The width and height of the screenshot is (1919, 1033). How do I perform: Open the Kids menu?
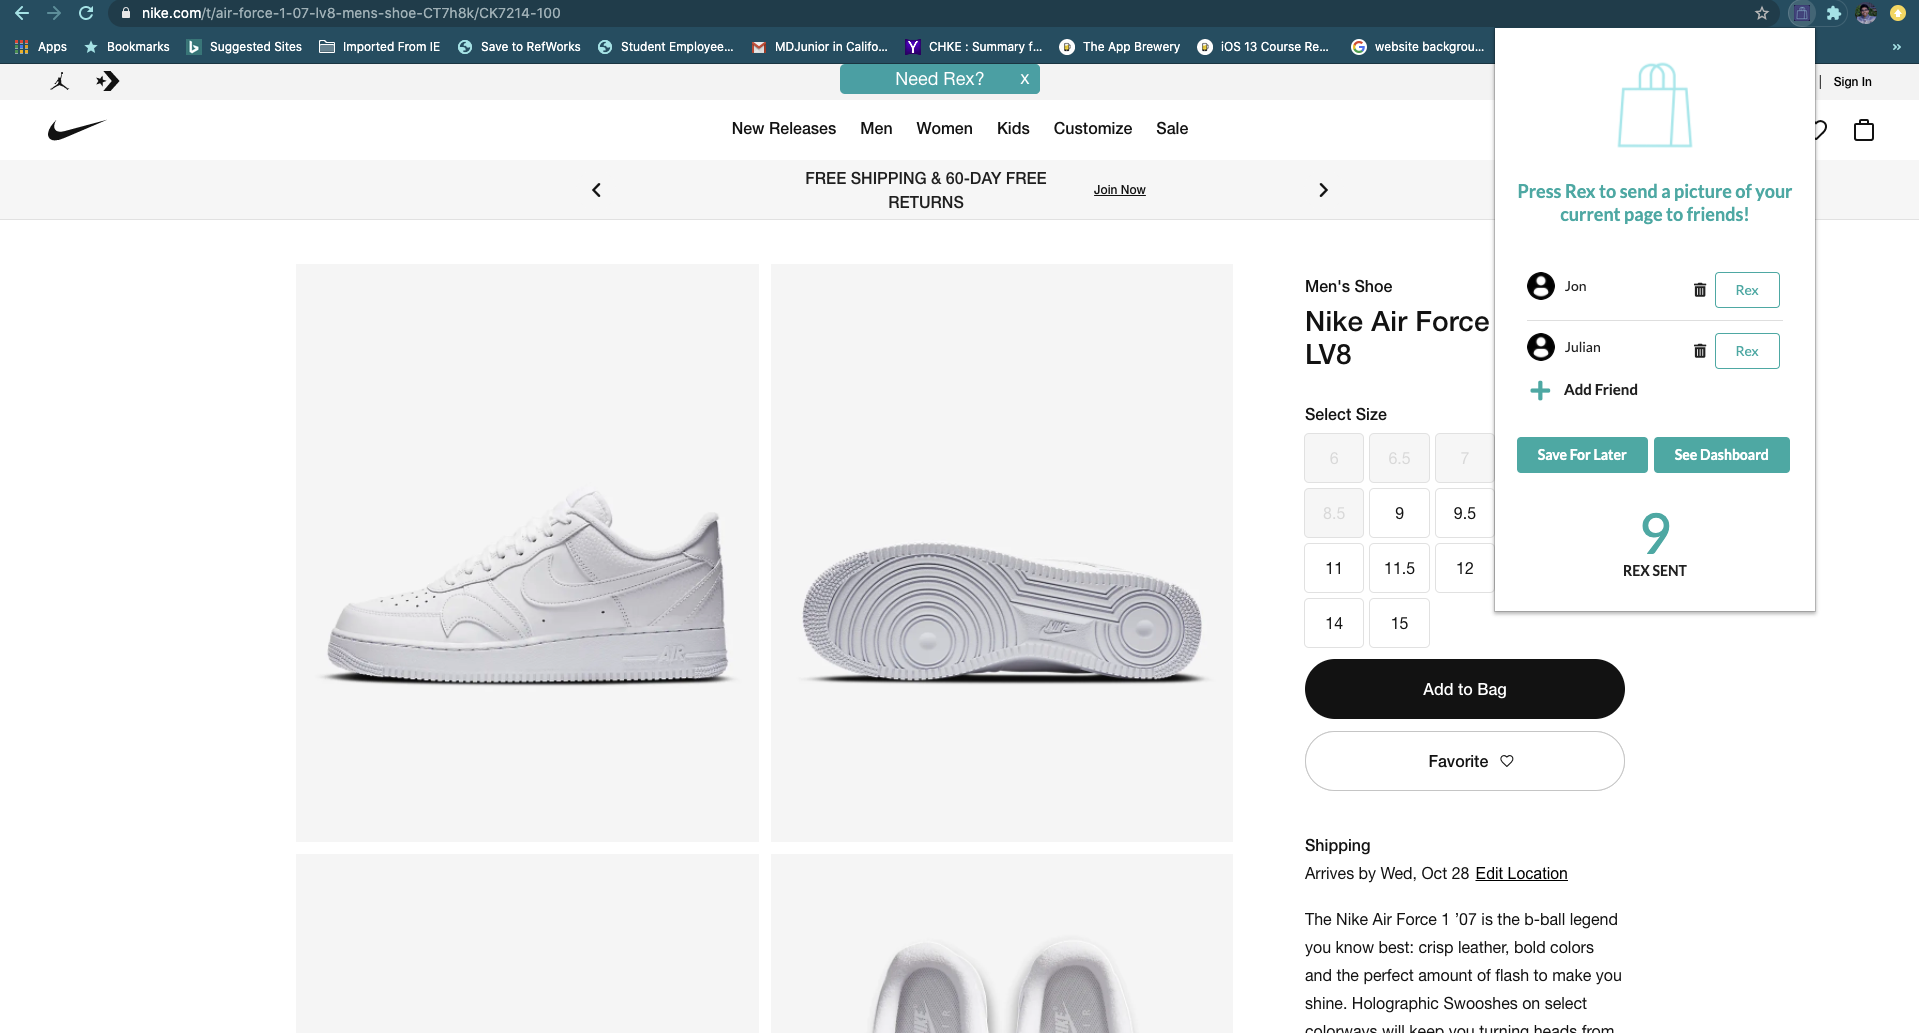[1013, 128]
